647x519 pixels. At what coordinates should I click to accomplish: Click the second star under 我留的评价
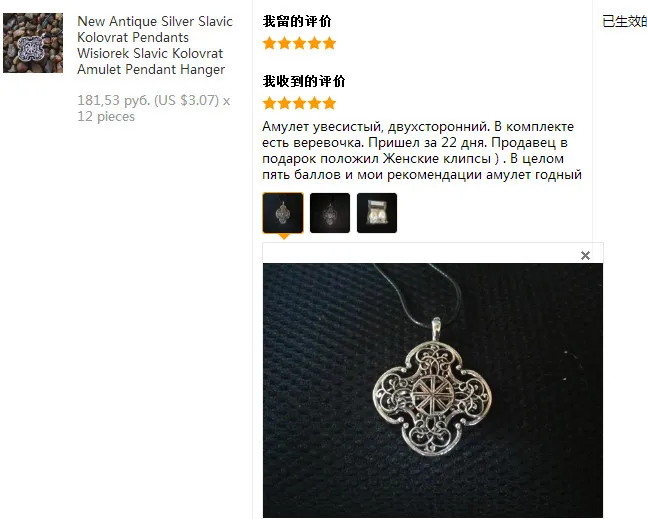pyautogui.click(x=285, y=43)
